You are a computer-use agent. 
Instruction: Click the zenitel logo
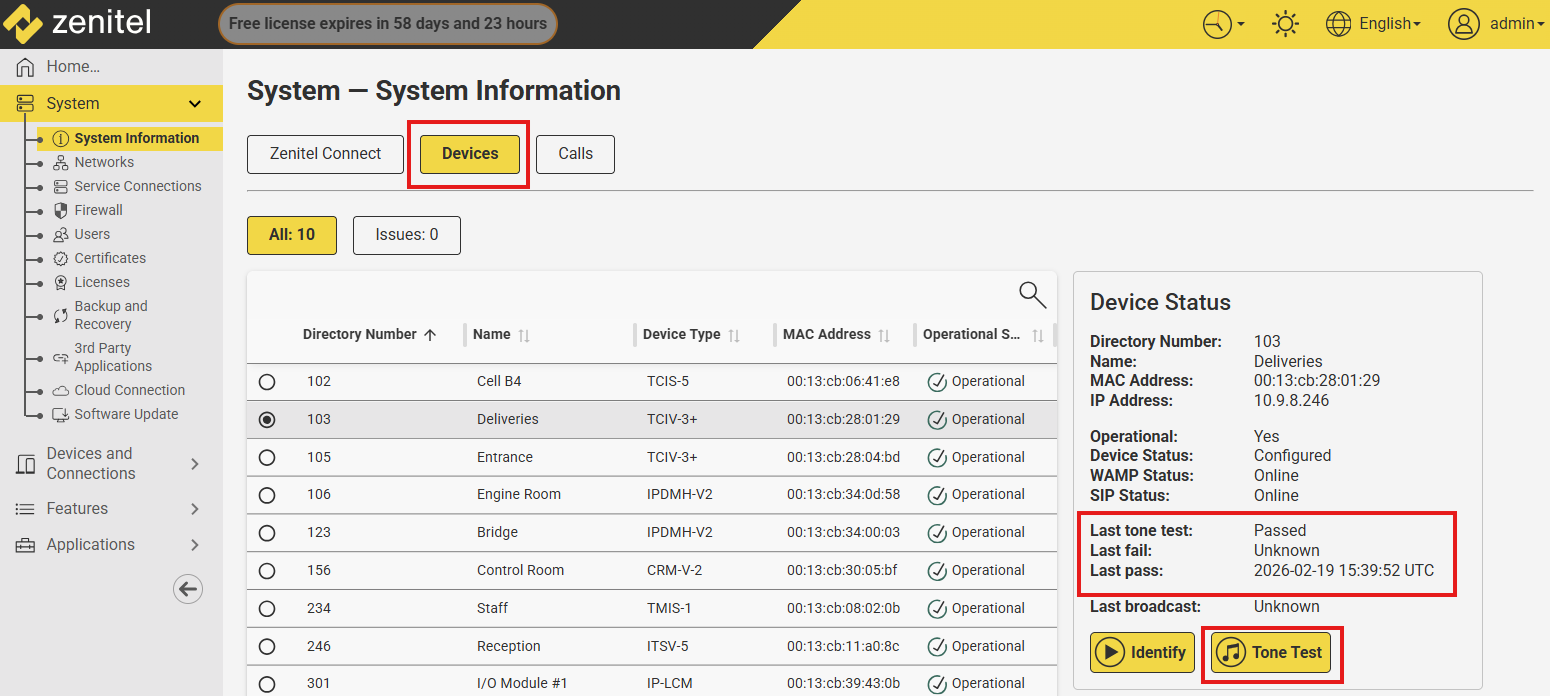pos(78,24)
